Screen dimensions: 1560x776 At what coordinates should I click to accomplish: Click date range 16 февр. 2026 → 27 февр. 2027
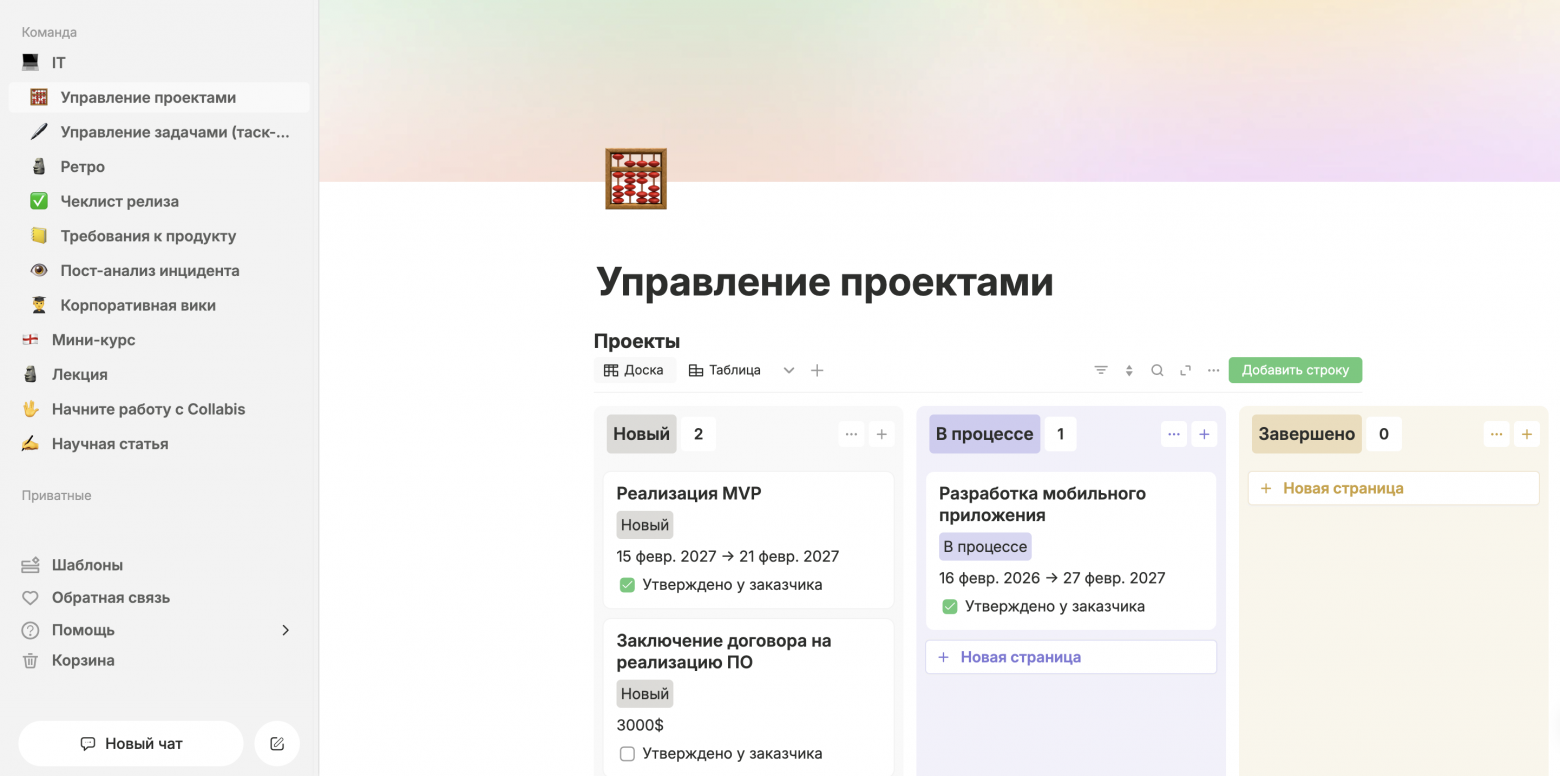[x=1052, y=578]
